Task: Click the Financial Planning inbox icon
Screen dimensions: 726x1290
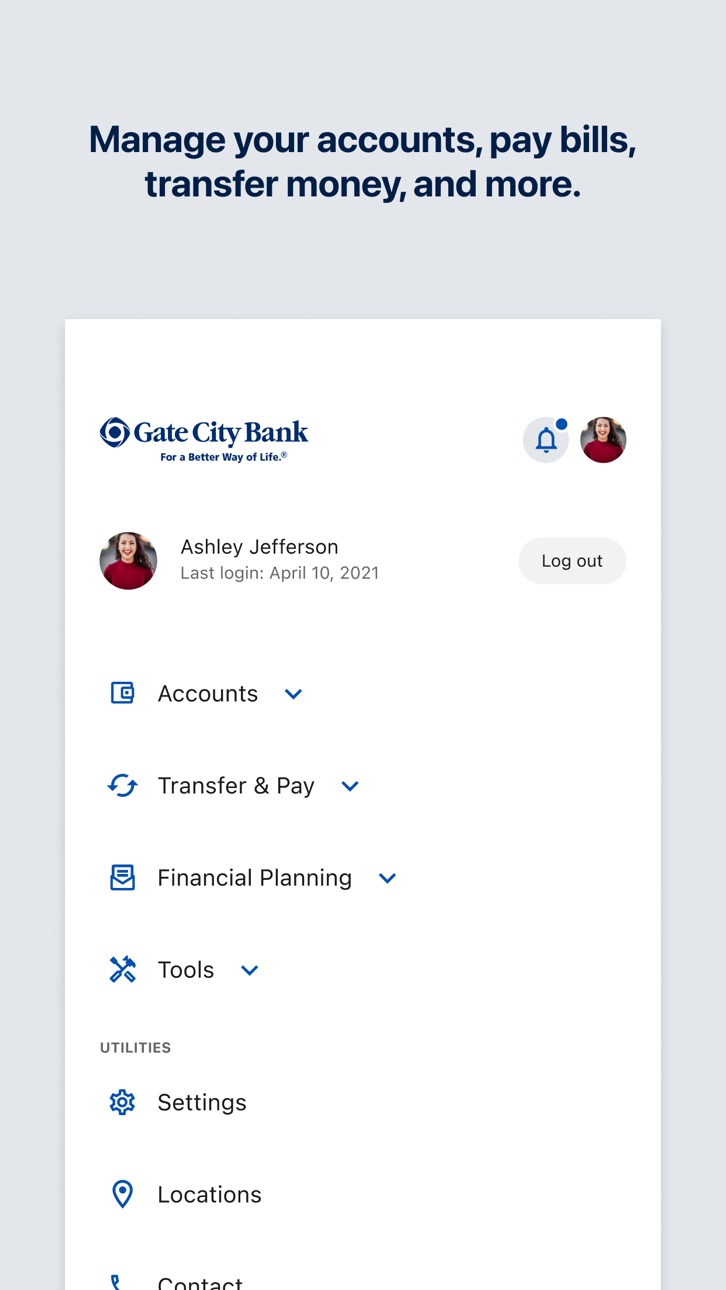Action: pyautogui.click(x=122, y=877)
